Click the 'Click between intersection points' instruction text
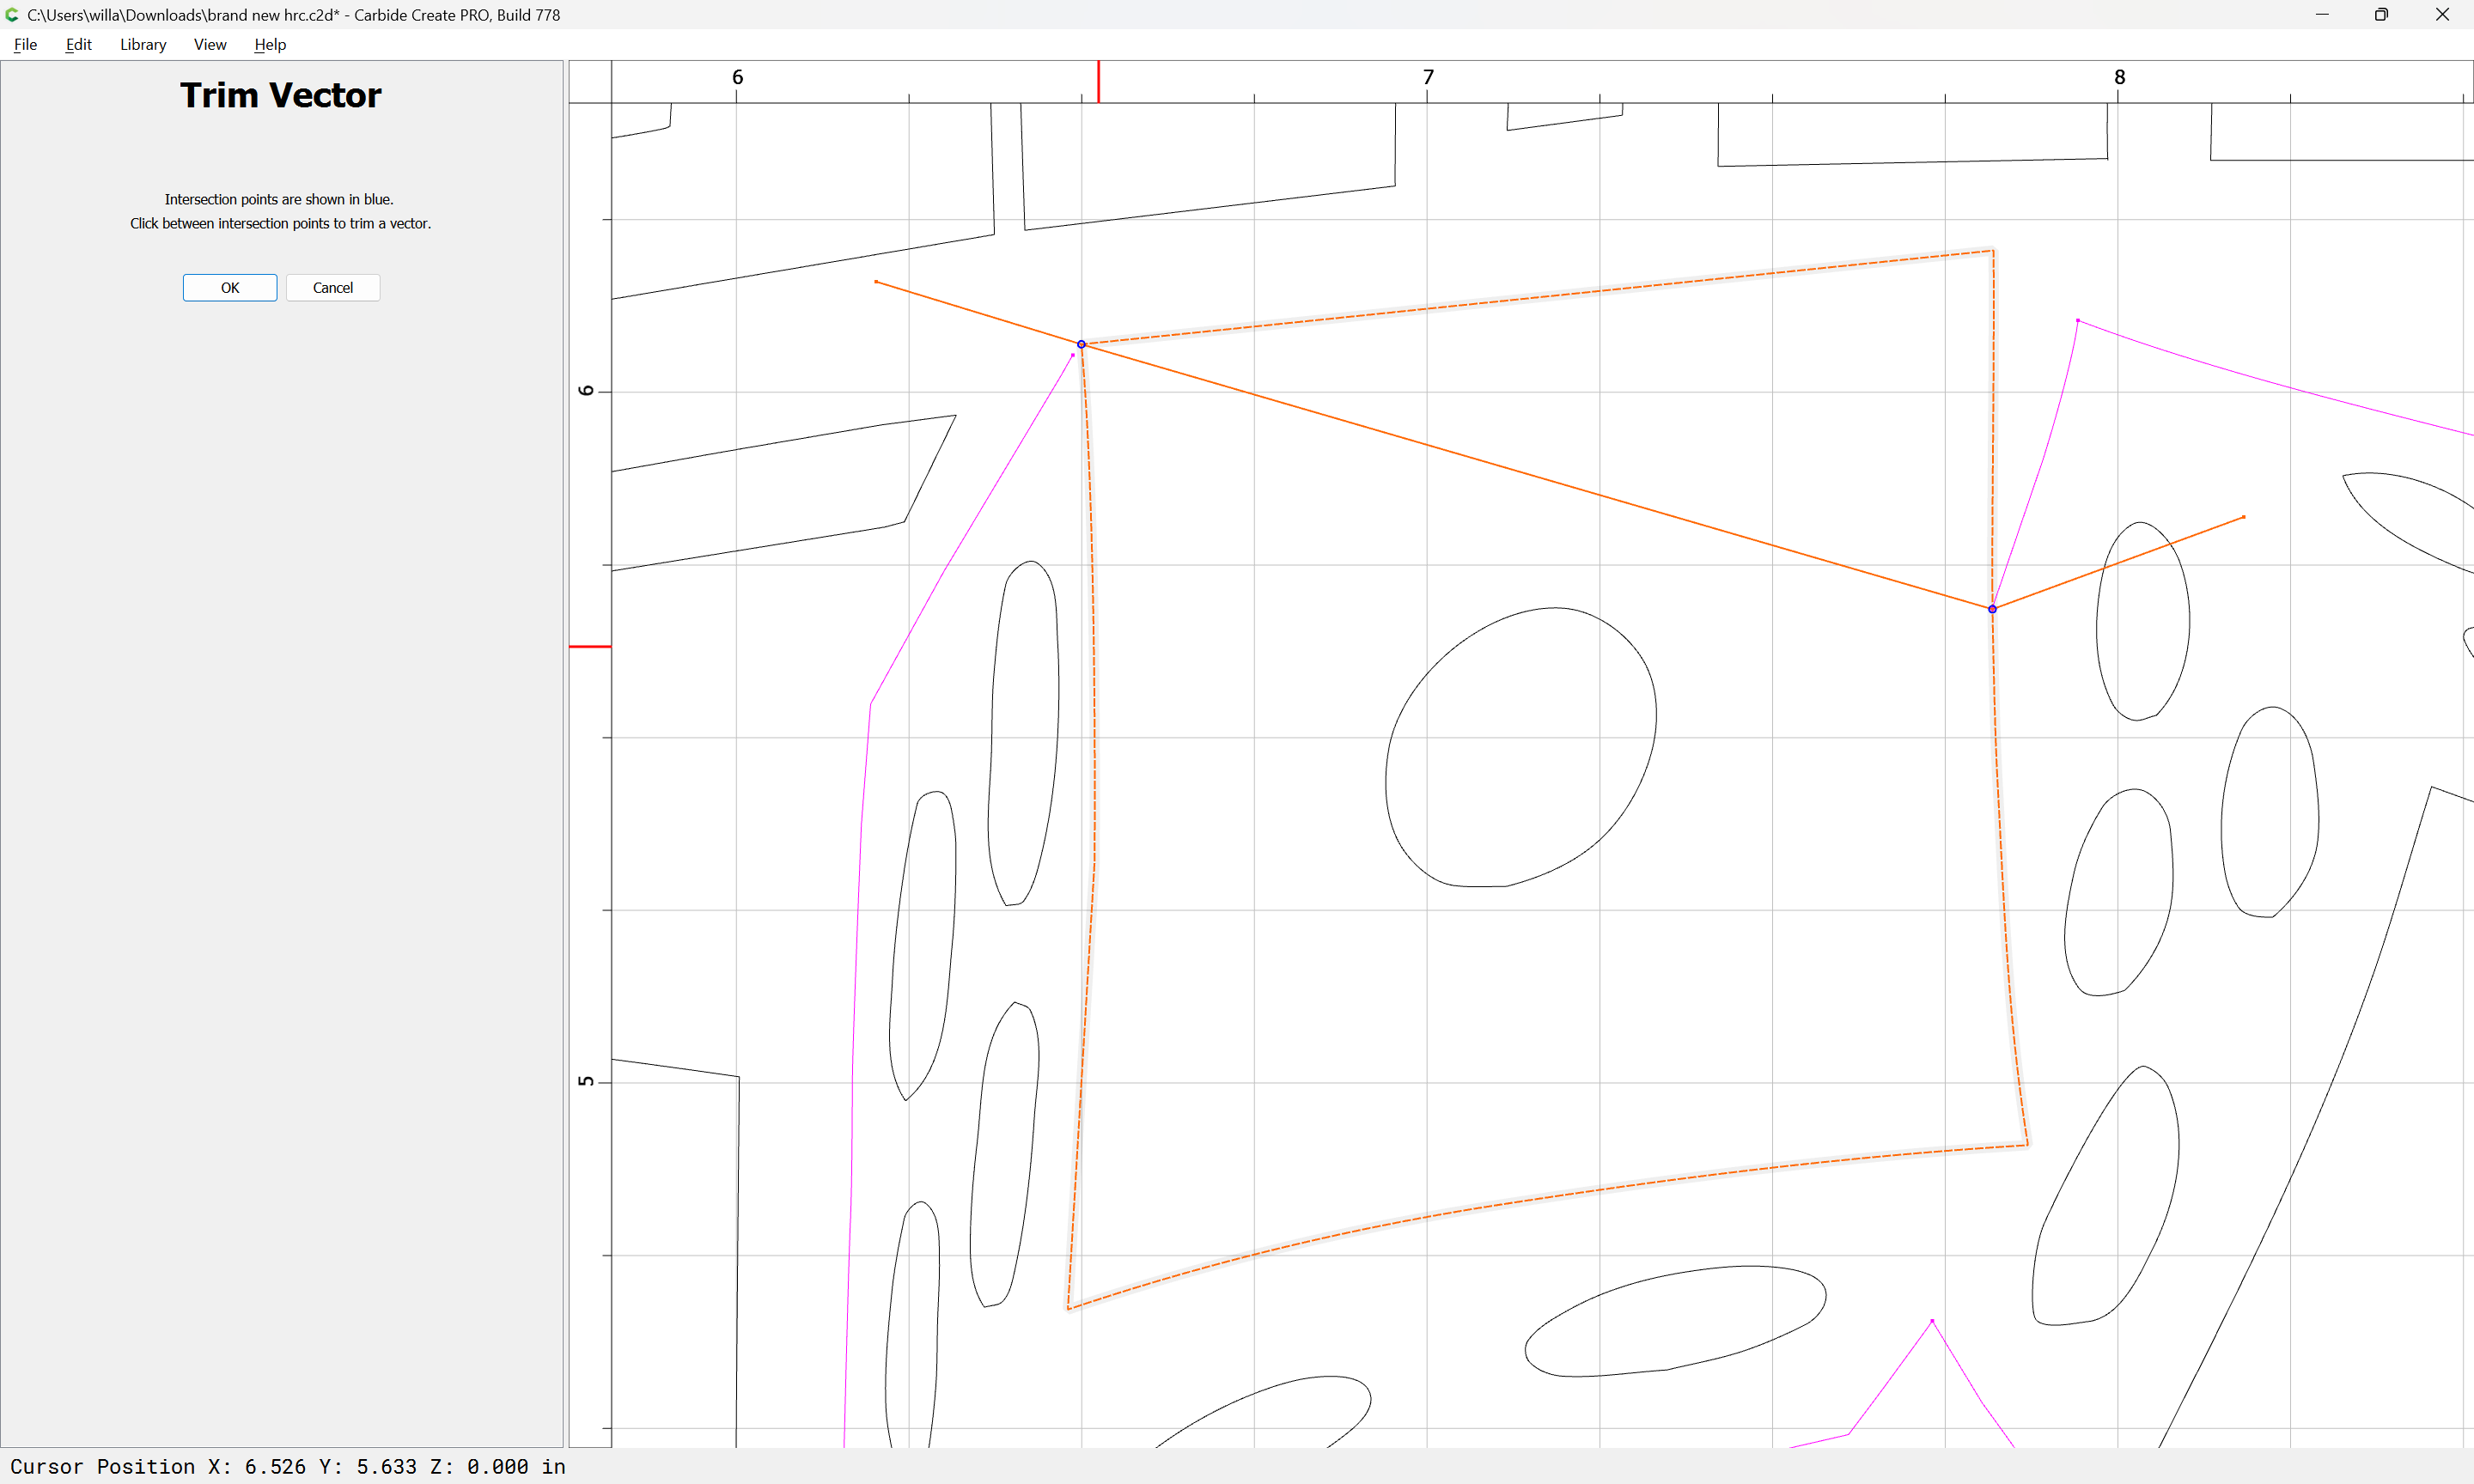This screenshot has width=2474, height=1484. (280, 224)
